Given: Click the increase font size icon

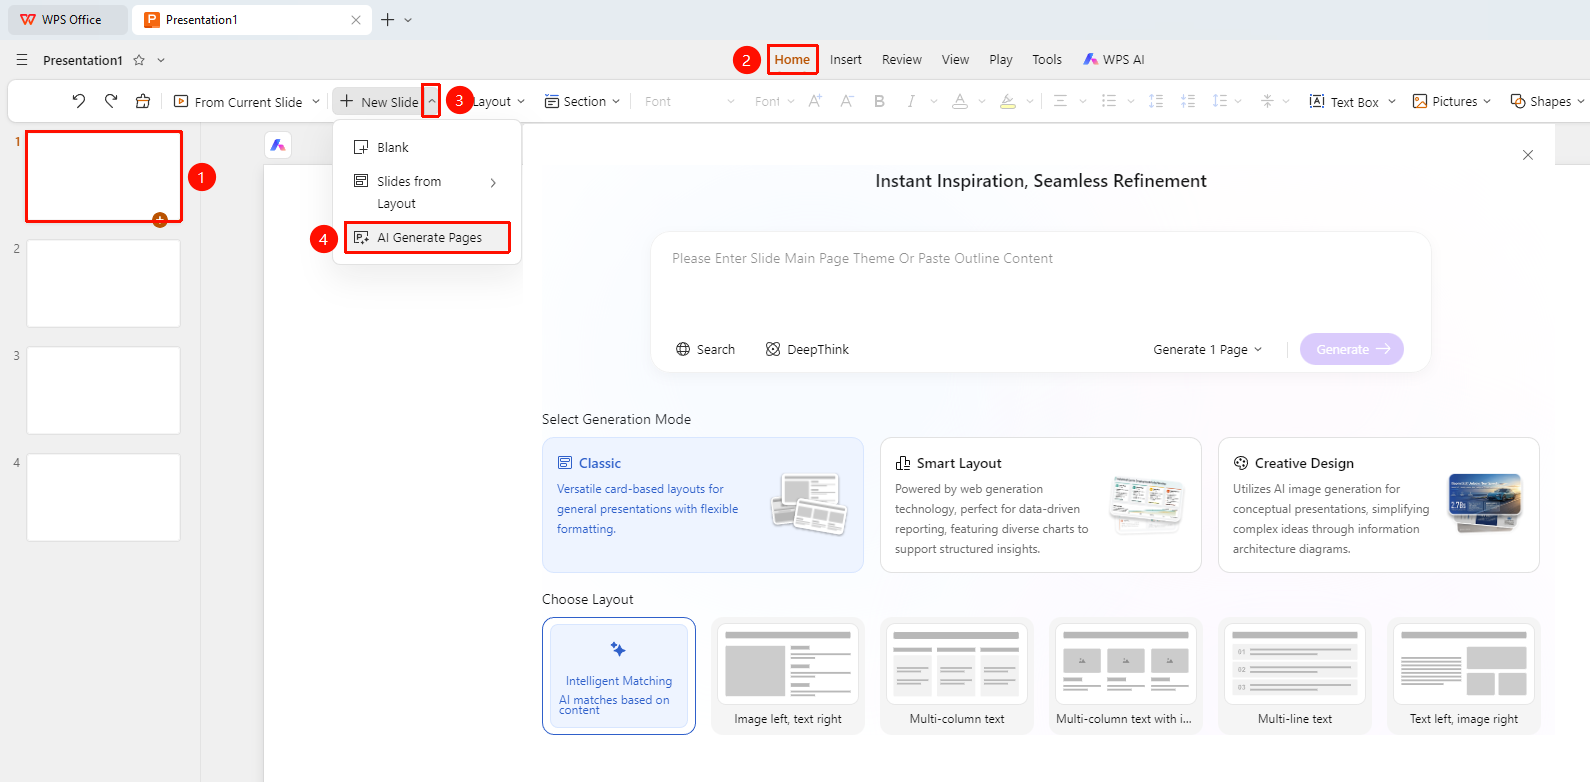Looking at the screenshot, I should [815, 101].
